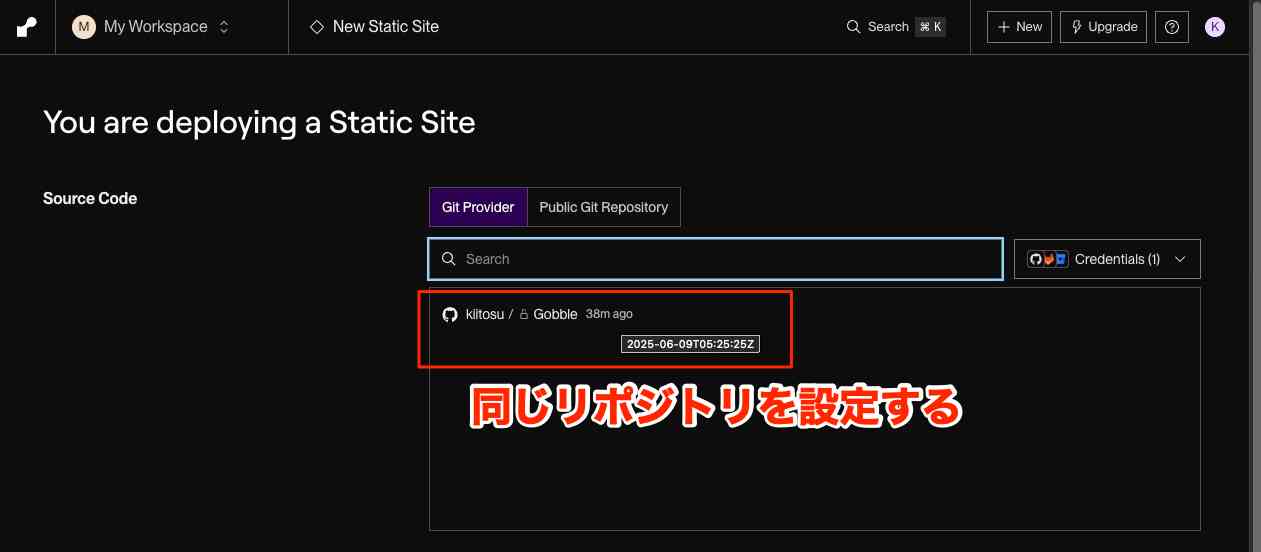Open the K user account avatar
1261x552 pixels.
tap(1215, 27)
